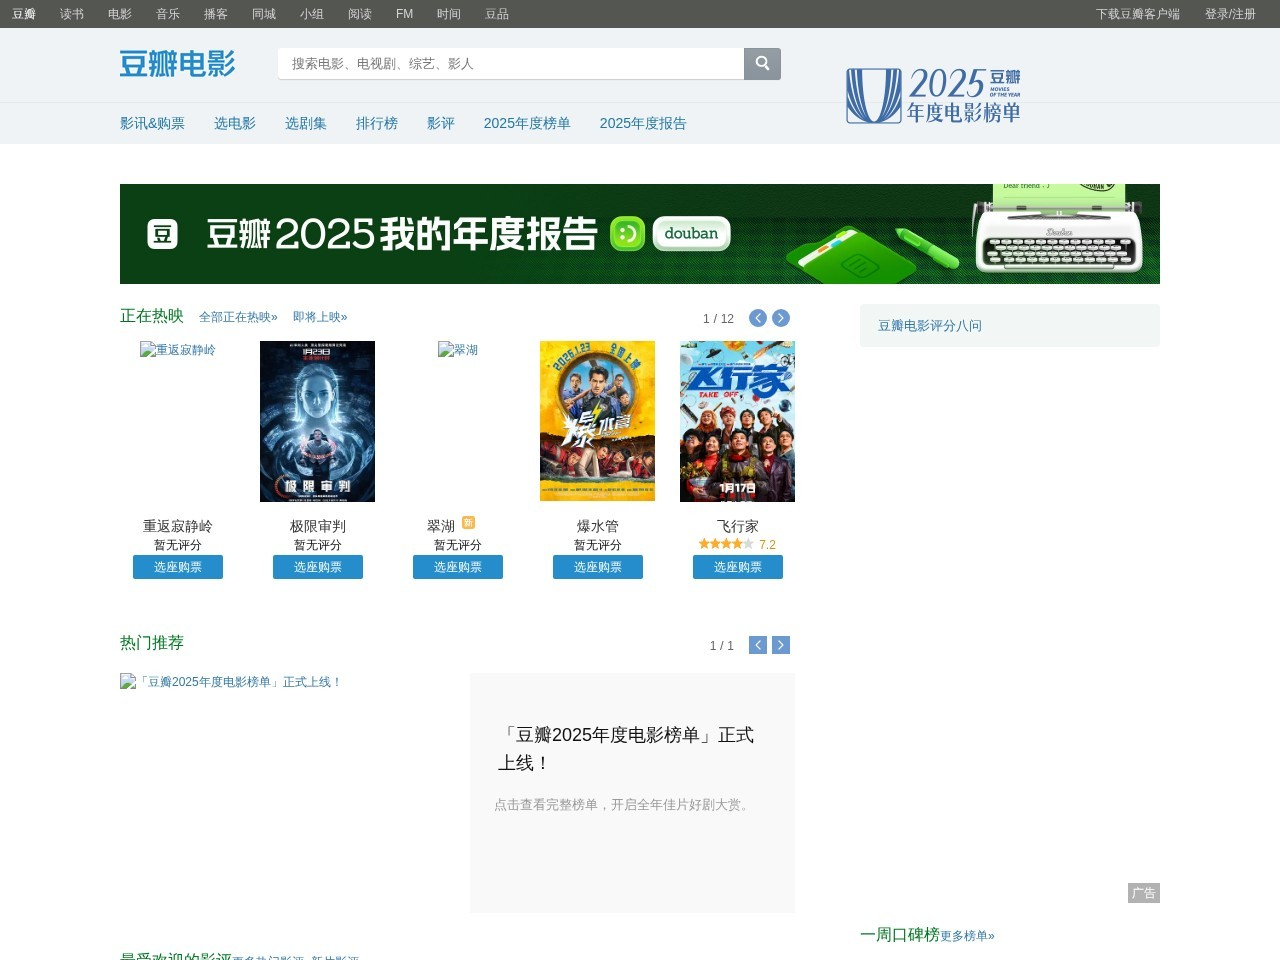This screenshot has width=1280, height=960.
Task: Open the 爆水管 movie poster
Action: tap(597, 421)
